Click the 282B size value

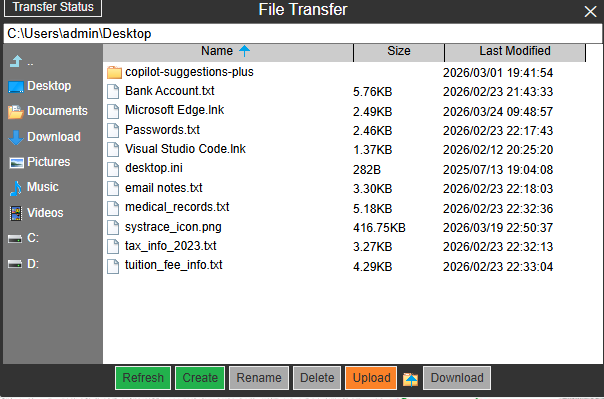tap(367, 170)
